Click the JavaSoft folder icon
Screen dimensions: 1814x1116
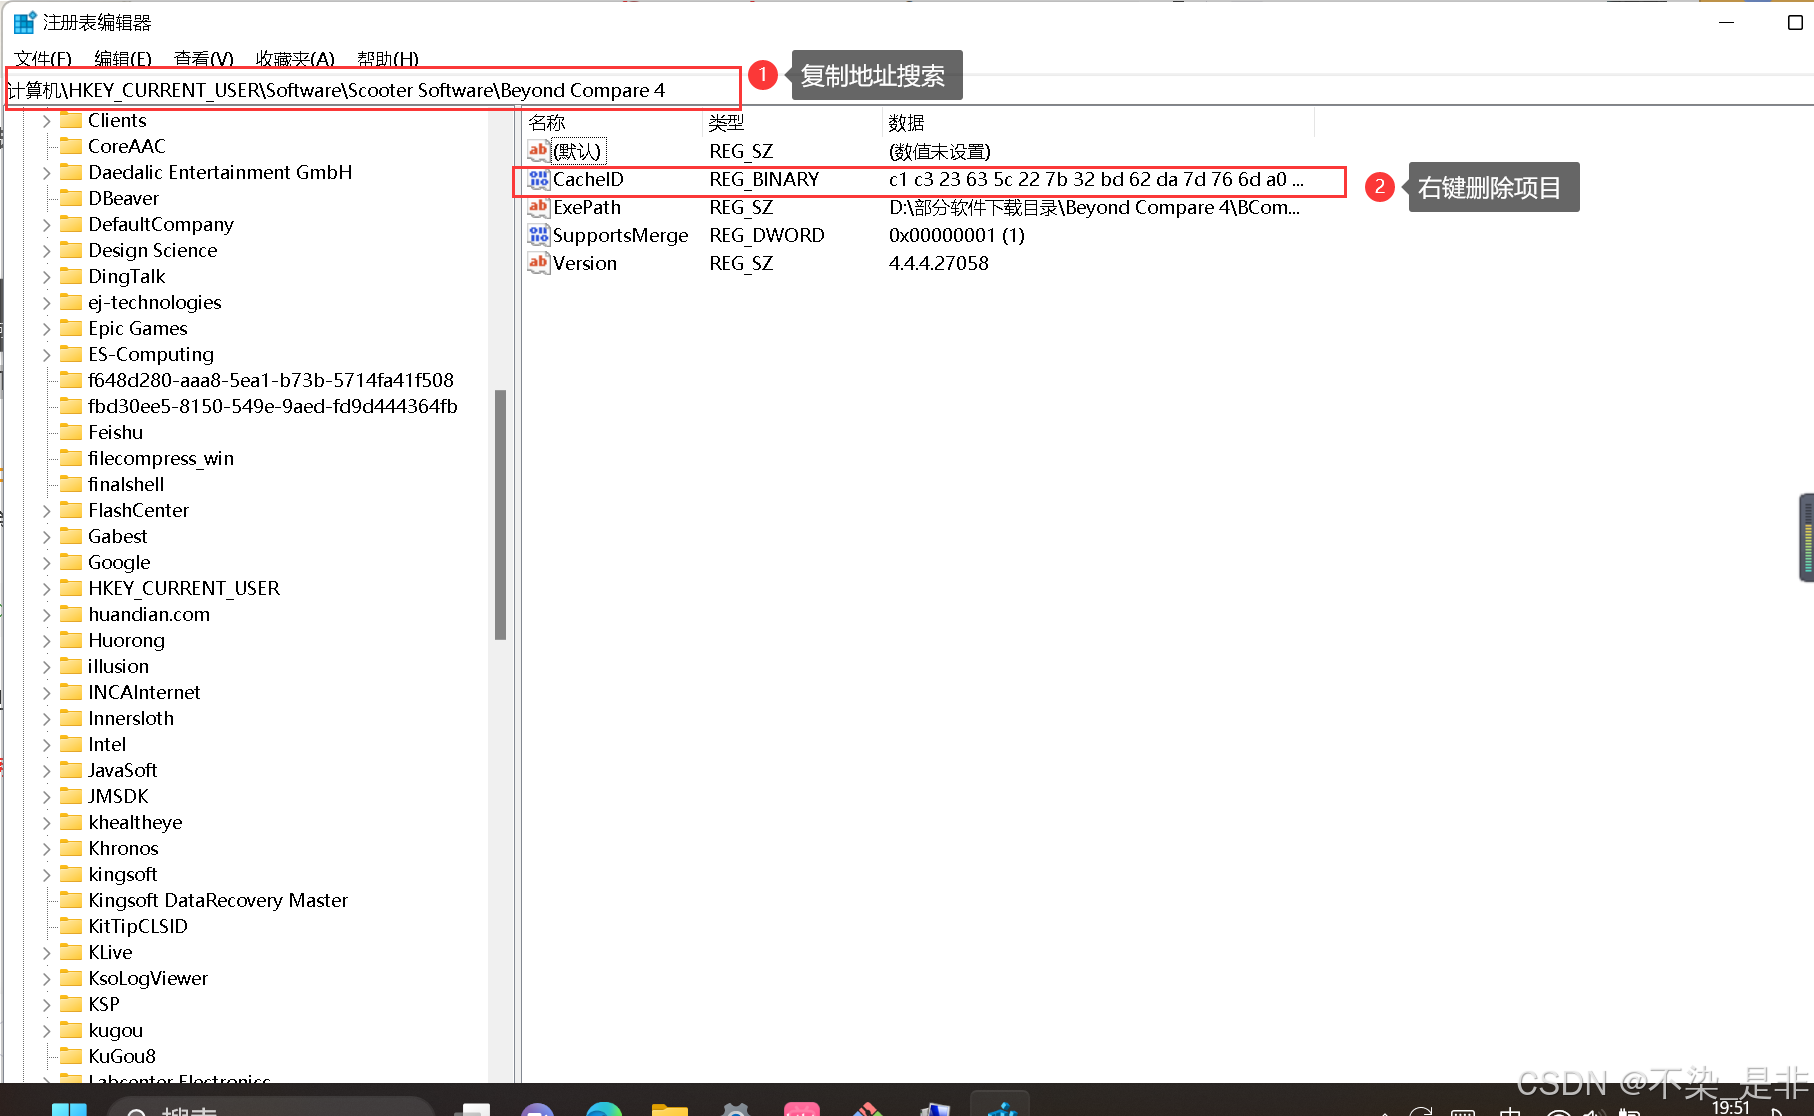point(71,770)
